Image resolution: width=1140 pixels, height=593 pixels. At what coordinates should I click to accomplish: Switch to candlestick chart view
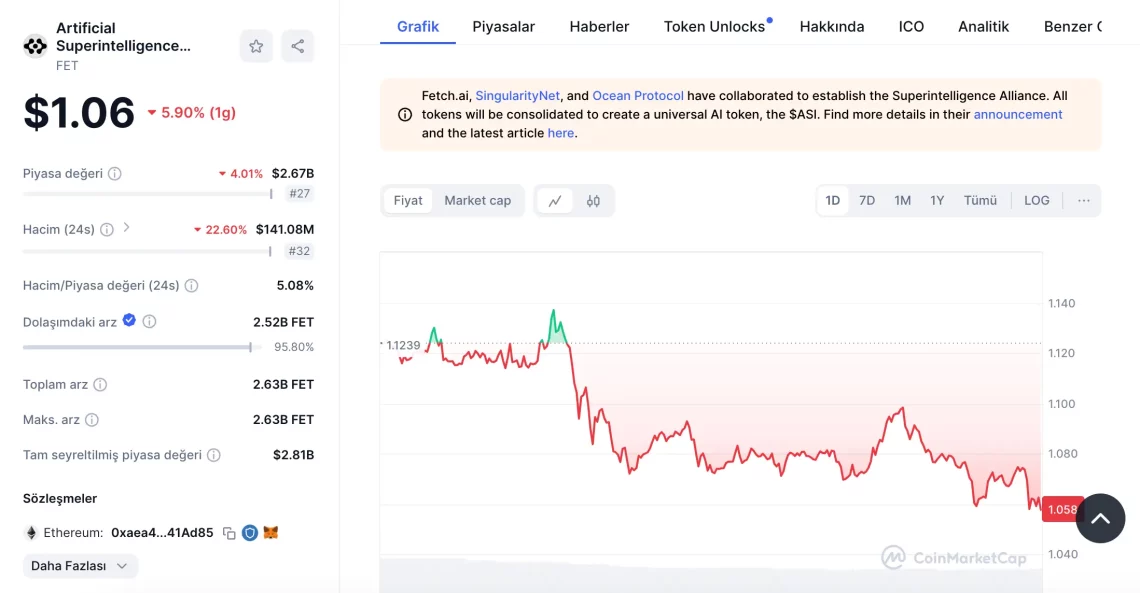pos(593,201)
